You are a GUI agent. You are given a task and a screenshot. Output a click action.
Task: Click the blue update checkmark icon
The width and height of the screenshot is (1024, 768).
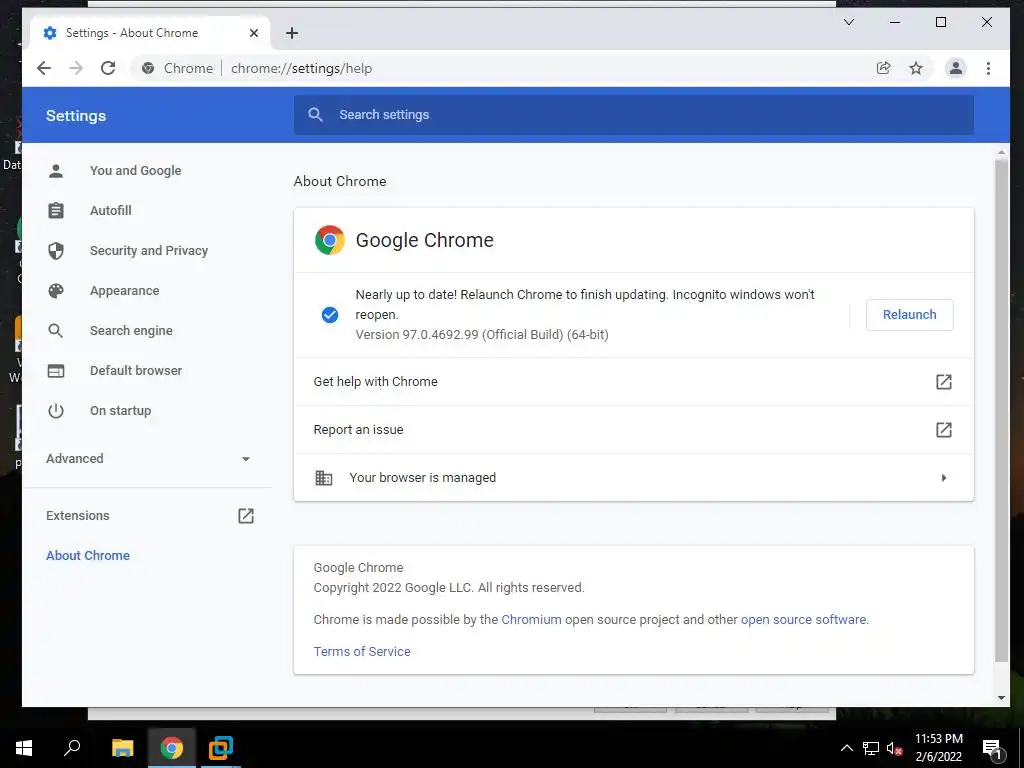pyautogui.click(x=330, y=315)
